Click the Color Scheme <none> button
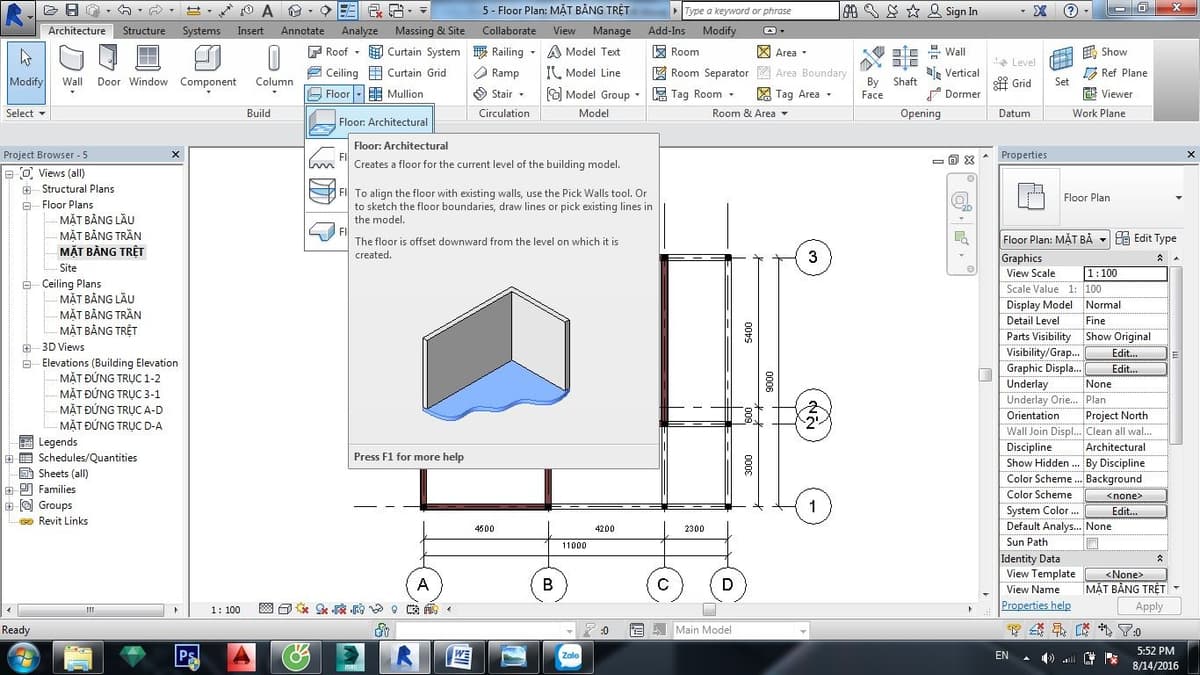1200x675 pixels. click(1125, 495)
